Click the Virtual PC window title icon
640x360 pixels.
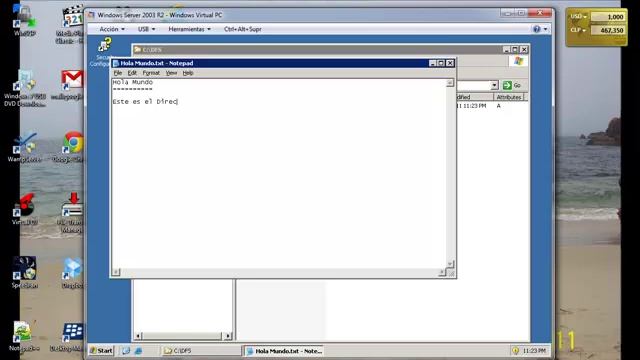(91, 15)
